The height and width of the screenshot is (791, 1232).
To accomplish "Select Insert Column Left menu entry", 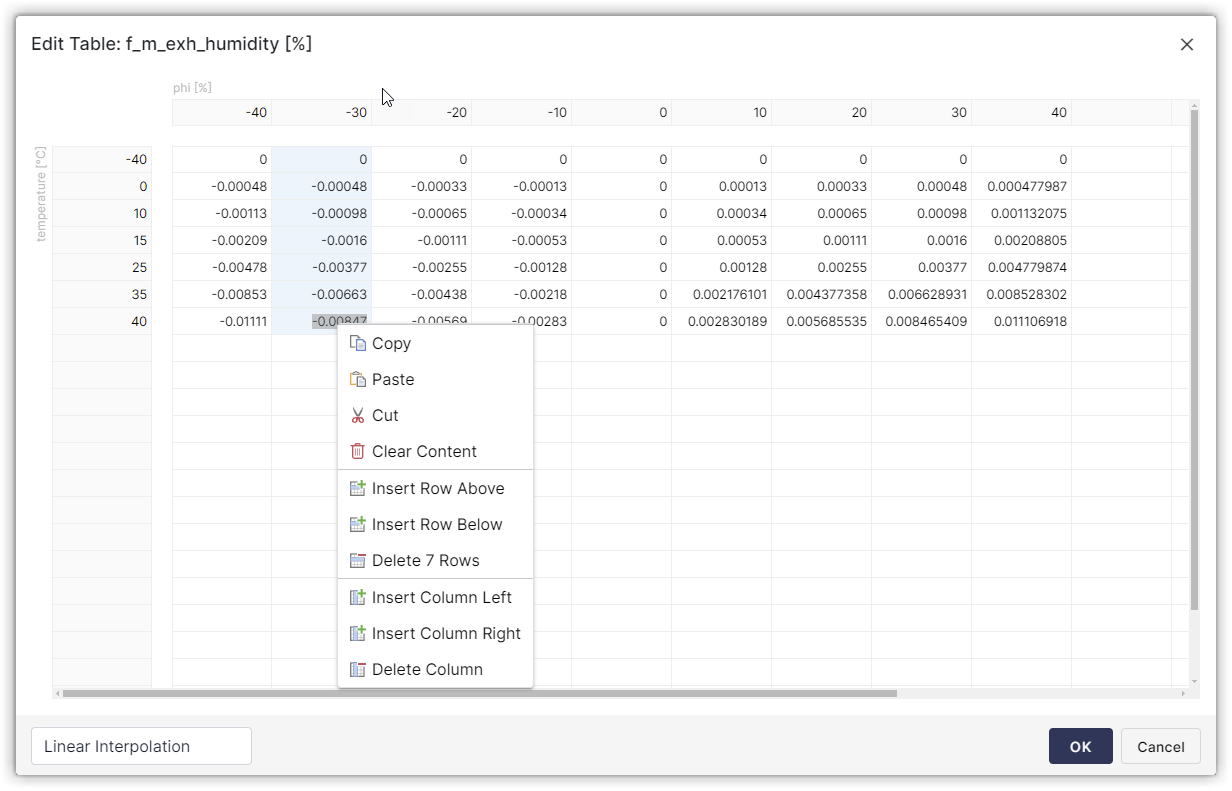I will tap(441, 597).
